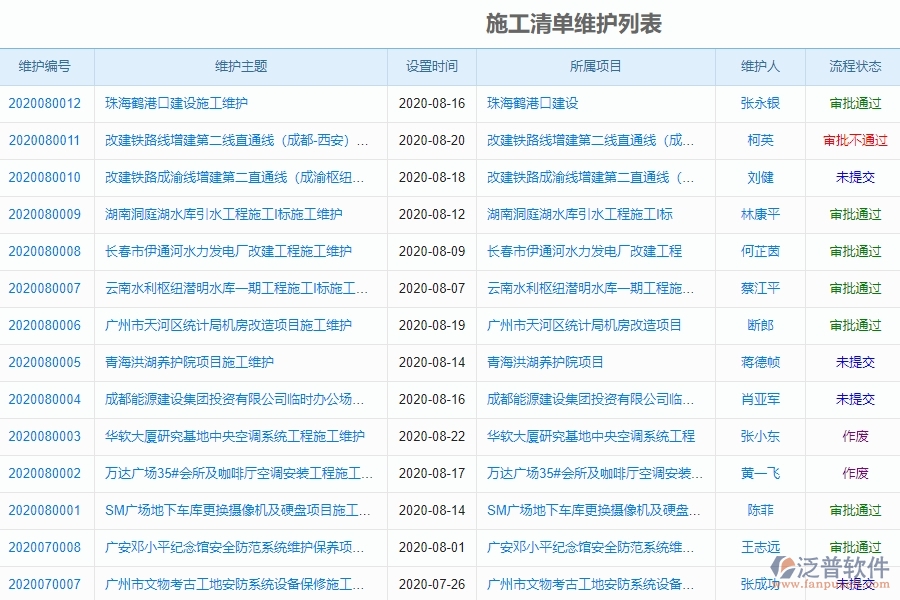This screenshot has width=900, height=600.
Task: Open maintenance record 2020080012
Action: click(x=45, y=103)
